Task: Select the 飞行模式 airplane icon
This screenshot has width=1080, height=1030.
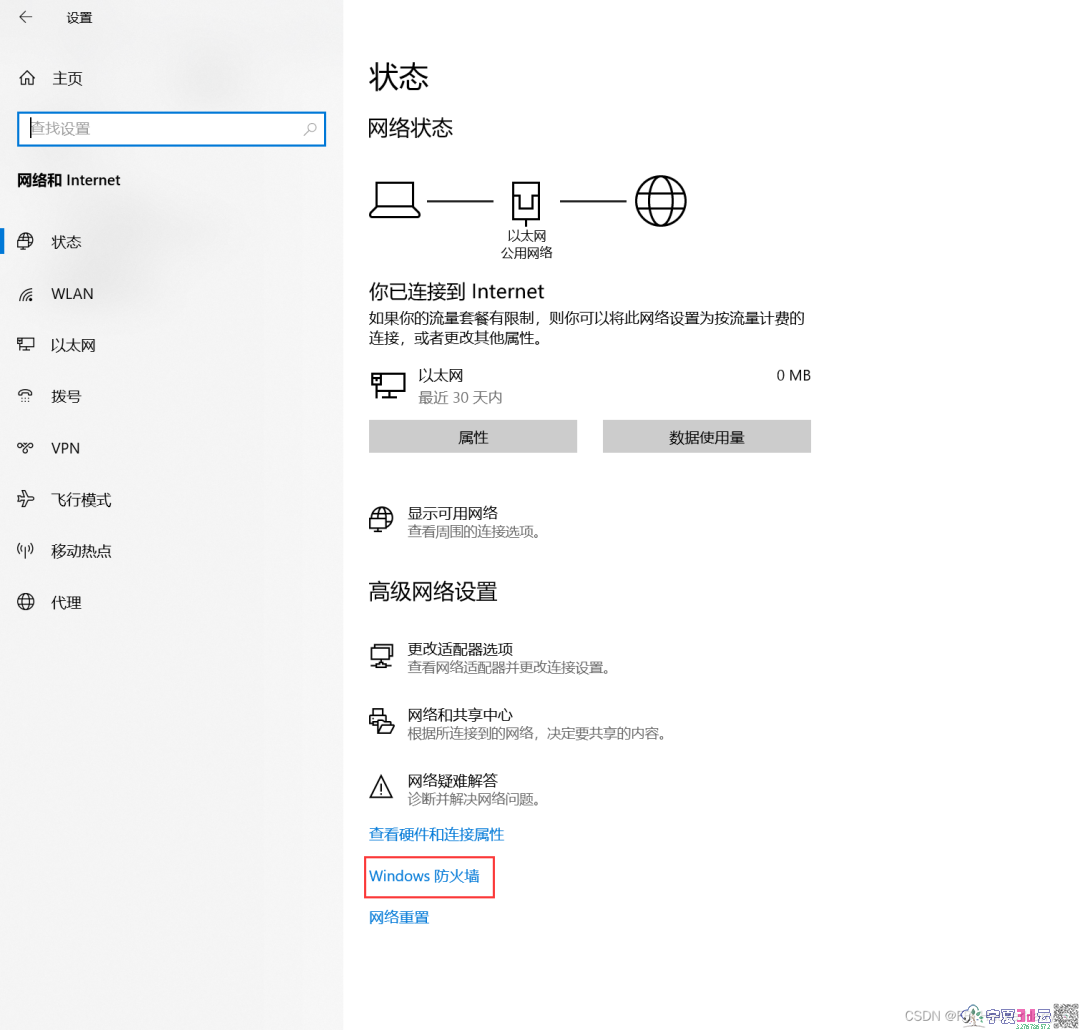Action: point(25,499)
